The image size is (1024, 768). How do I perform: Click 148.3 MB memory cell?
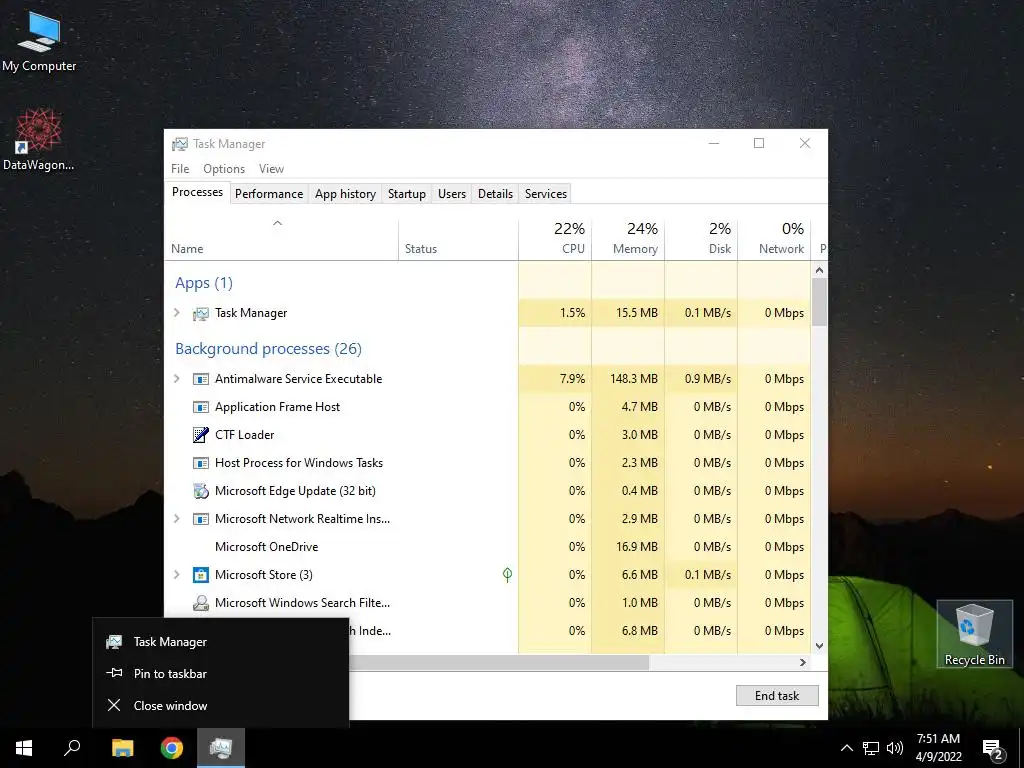[628, 379]
